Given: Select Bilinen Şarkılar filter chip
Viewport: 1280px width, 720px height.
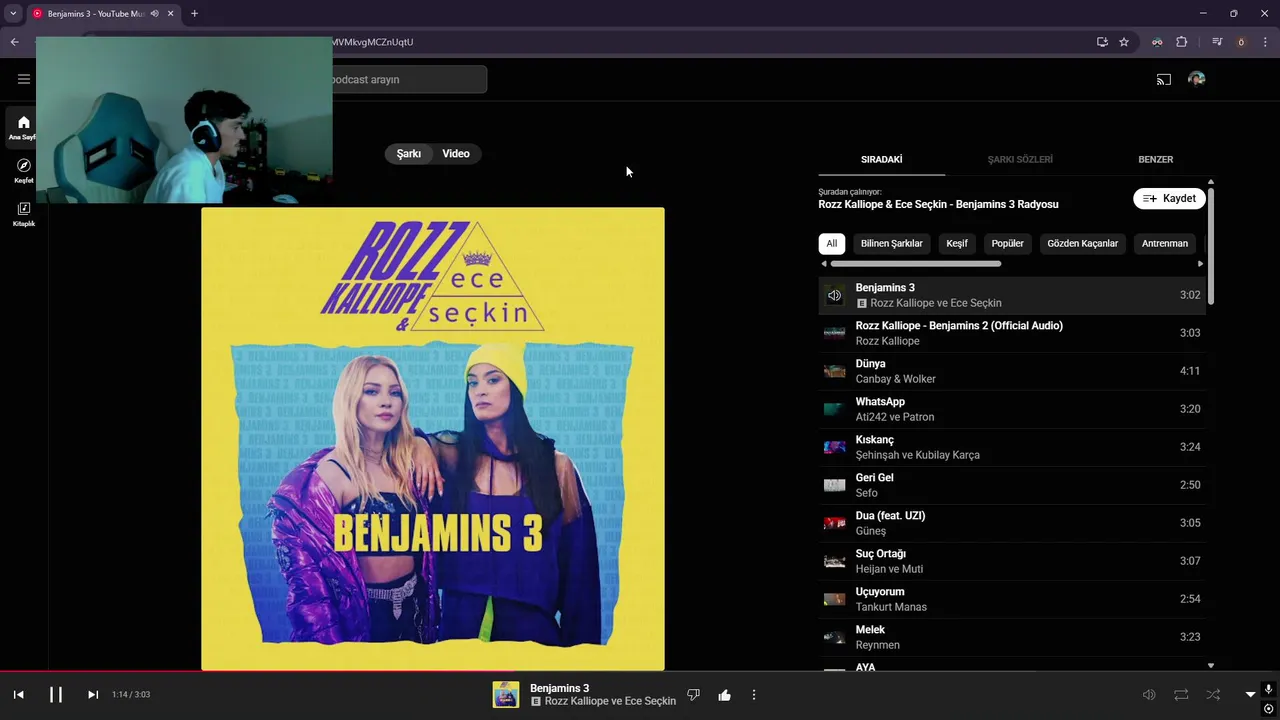Looking at the screenshot, I should point(892,243).
